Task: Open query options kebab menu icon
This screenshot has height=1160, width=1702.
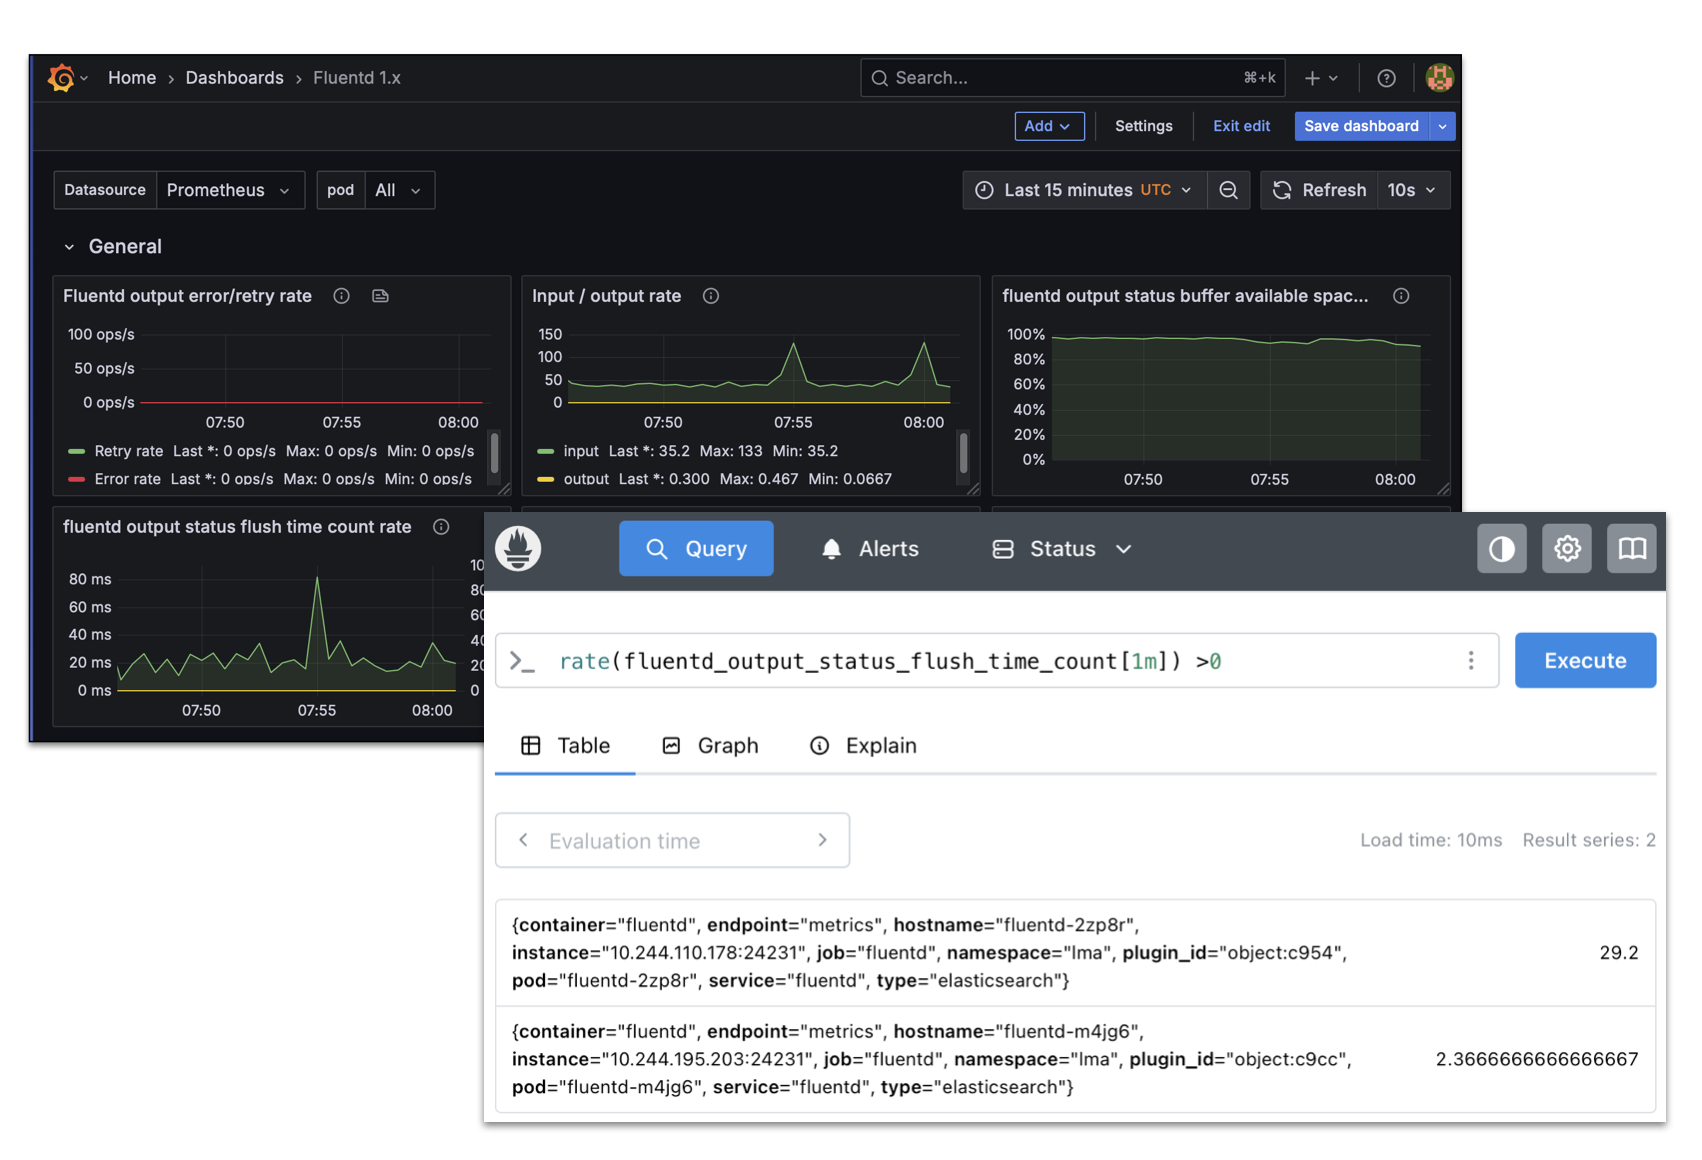Action: [1471, 660]
